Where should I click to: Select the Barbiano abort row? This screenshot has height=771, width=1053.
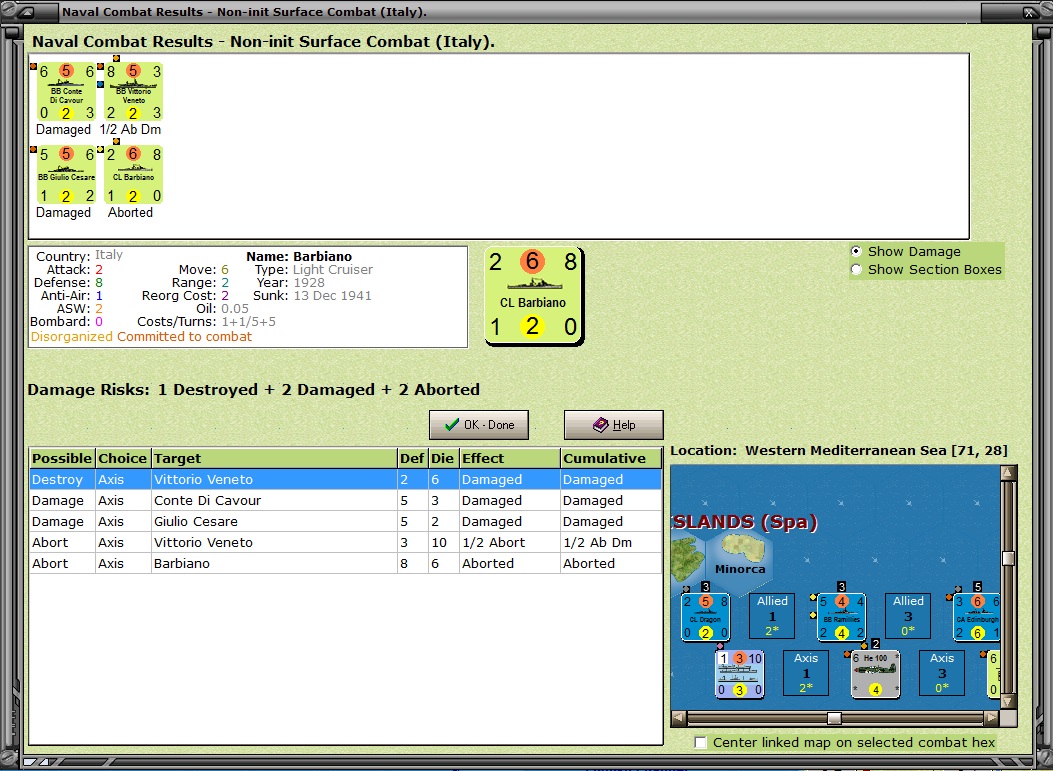[x=346, y=563]
